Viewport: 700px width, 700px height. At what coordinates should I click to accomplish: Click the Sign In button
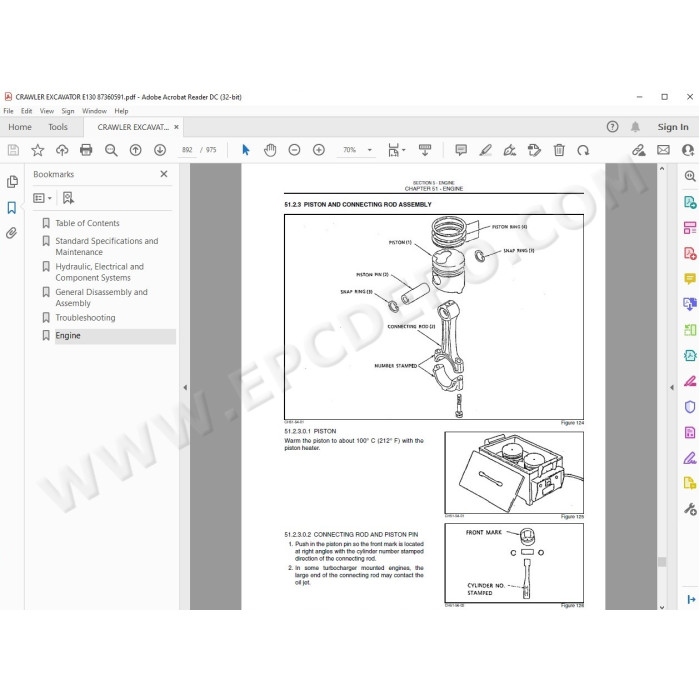pos(673,127)
